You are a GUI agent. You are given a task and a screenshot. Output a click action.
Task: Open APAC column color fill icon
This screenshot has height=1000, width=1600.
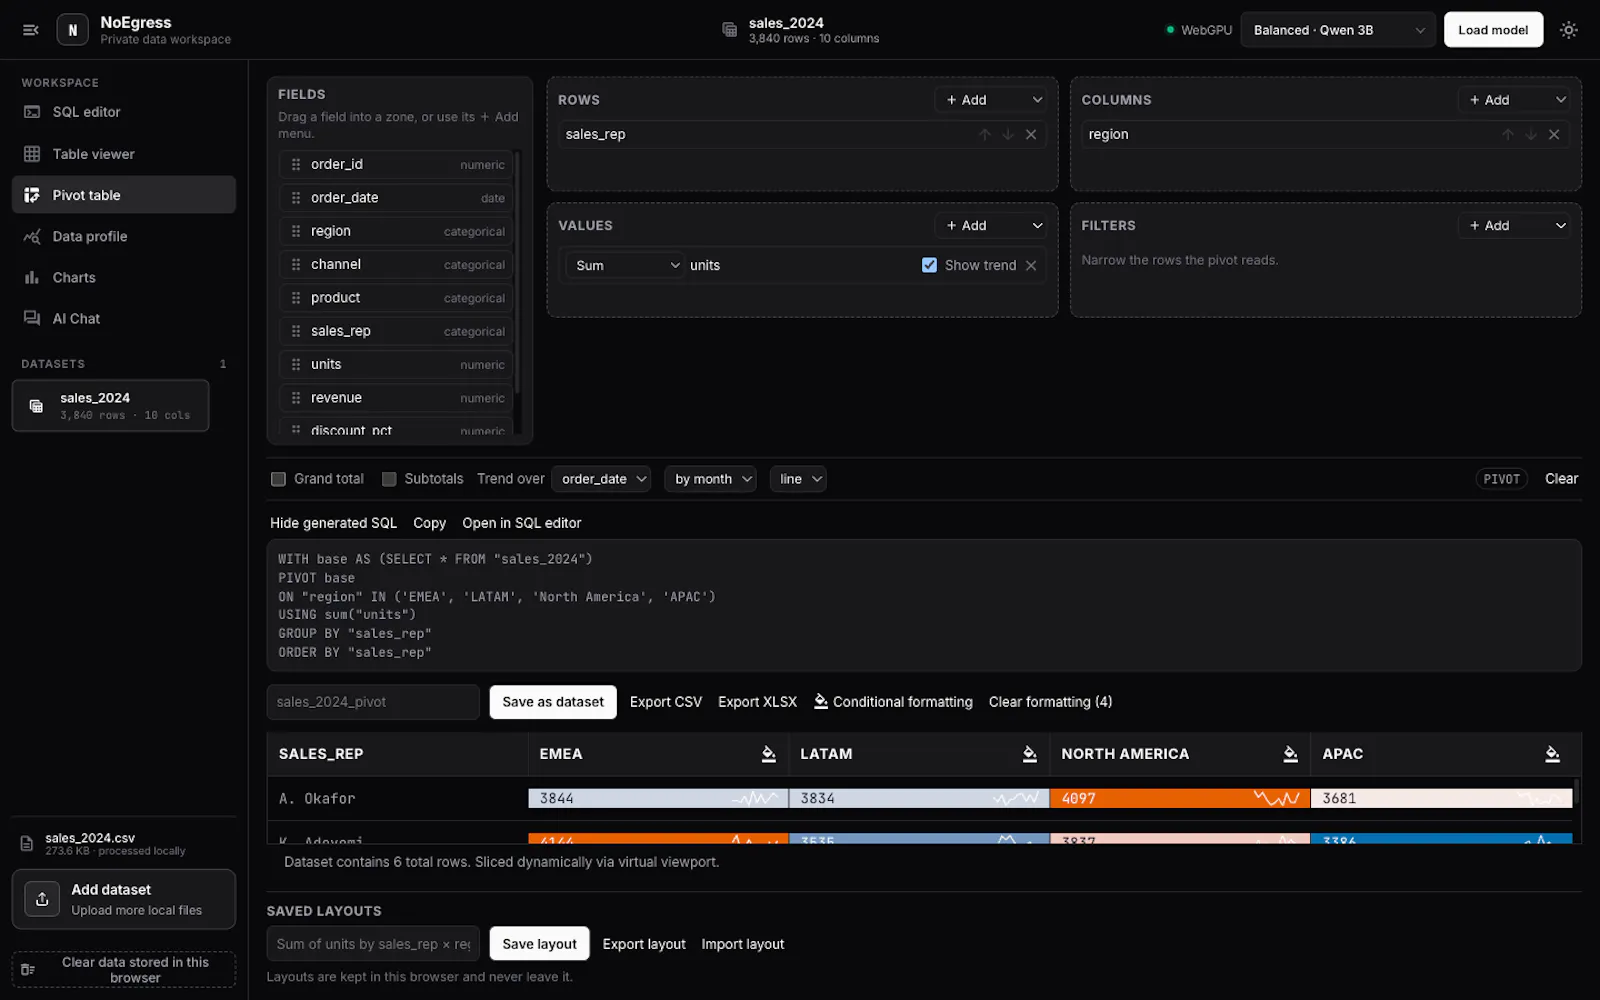pos(1552,754)
